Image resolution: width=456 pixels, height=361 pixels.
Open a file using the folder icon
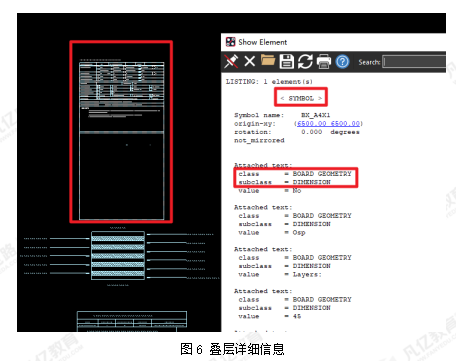pyautogui.click(x=268, y=61)
